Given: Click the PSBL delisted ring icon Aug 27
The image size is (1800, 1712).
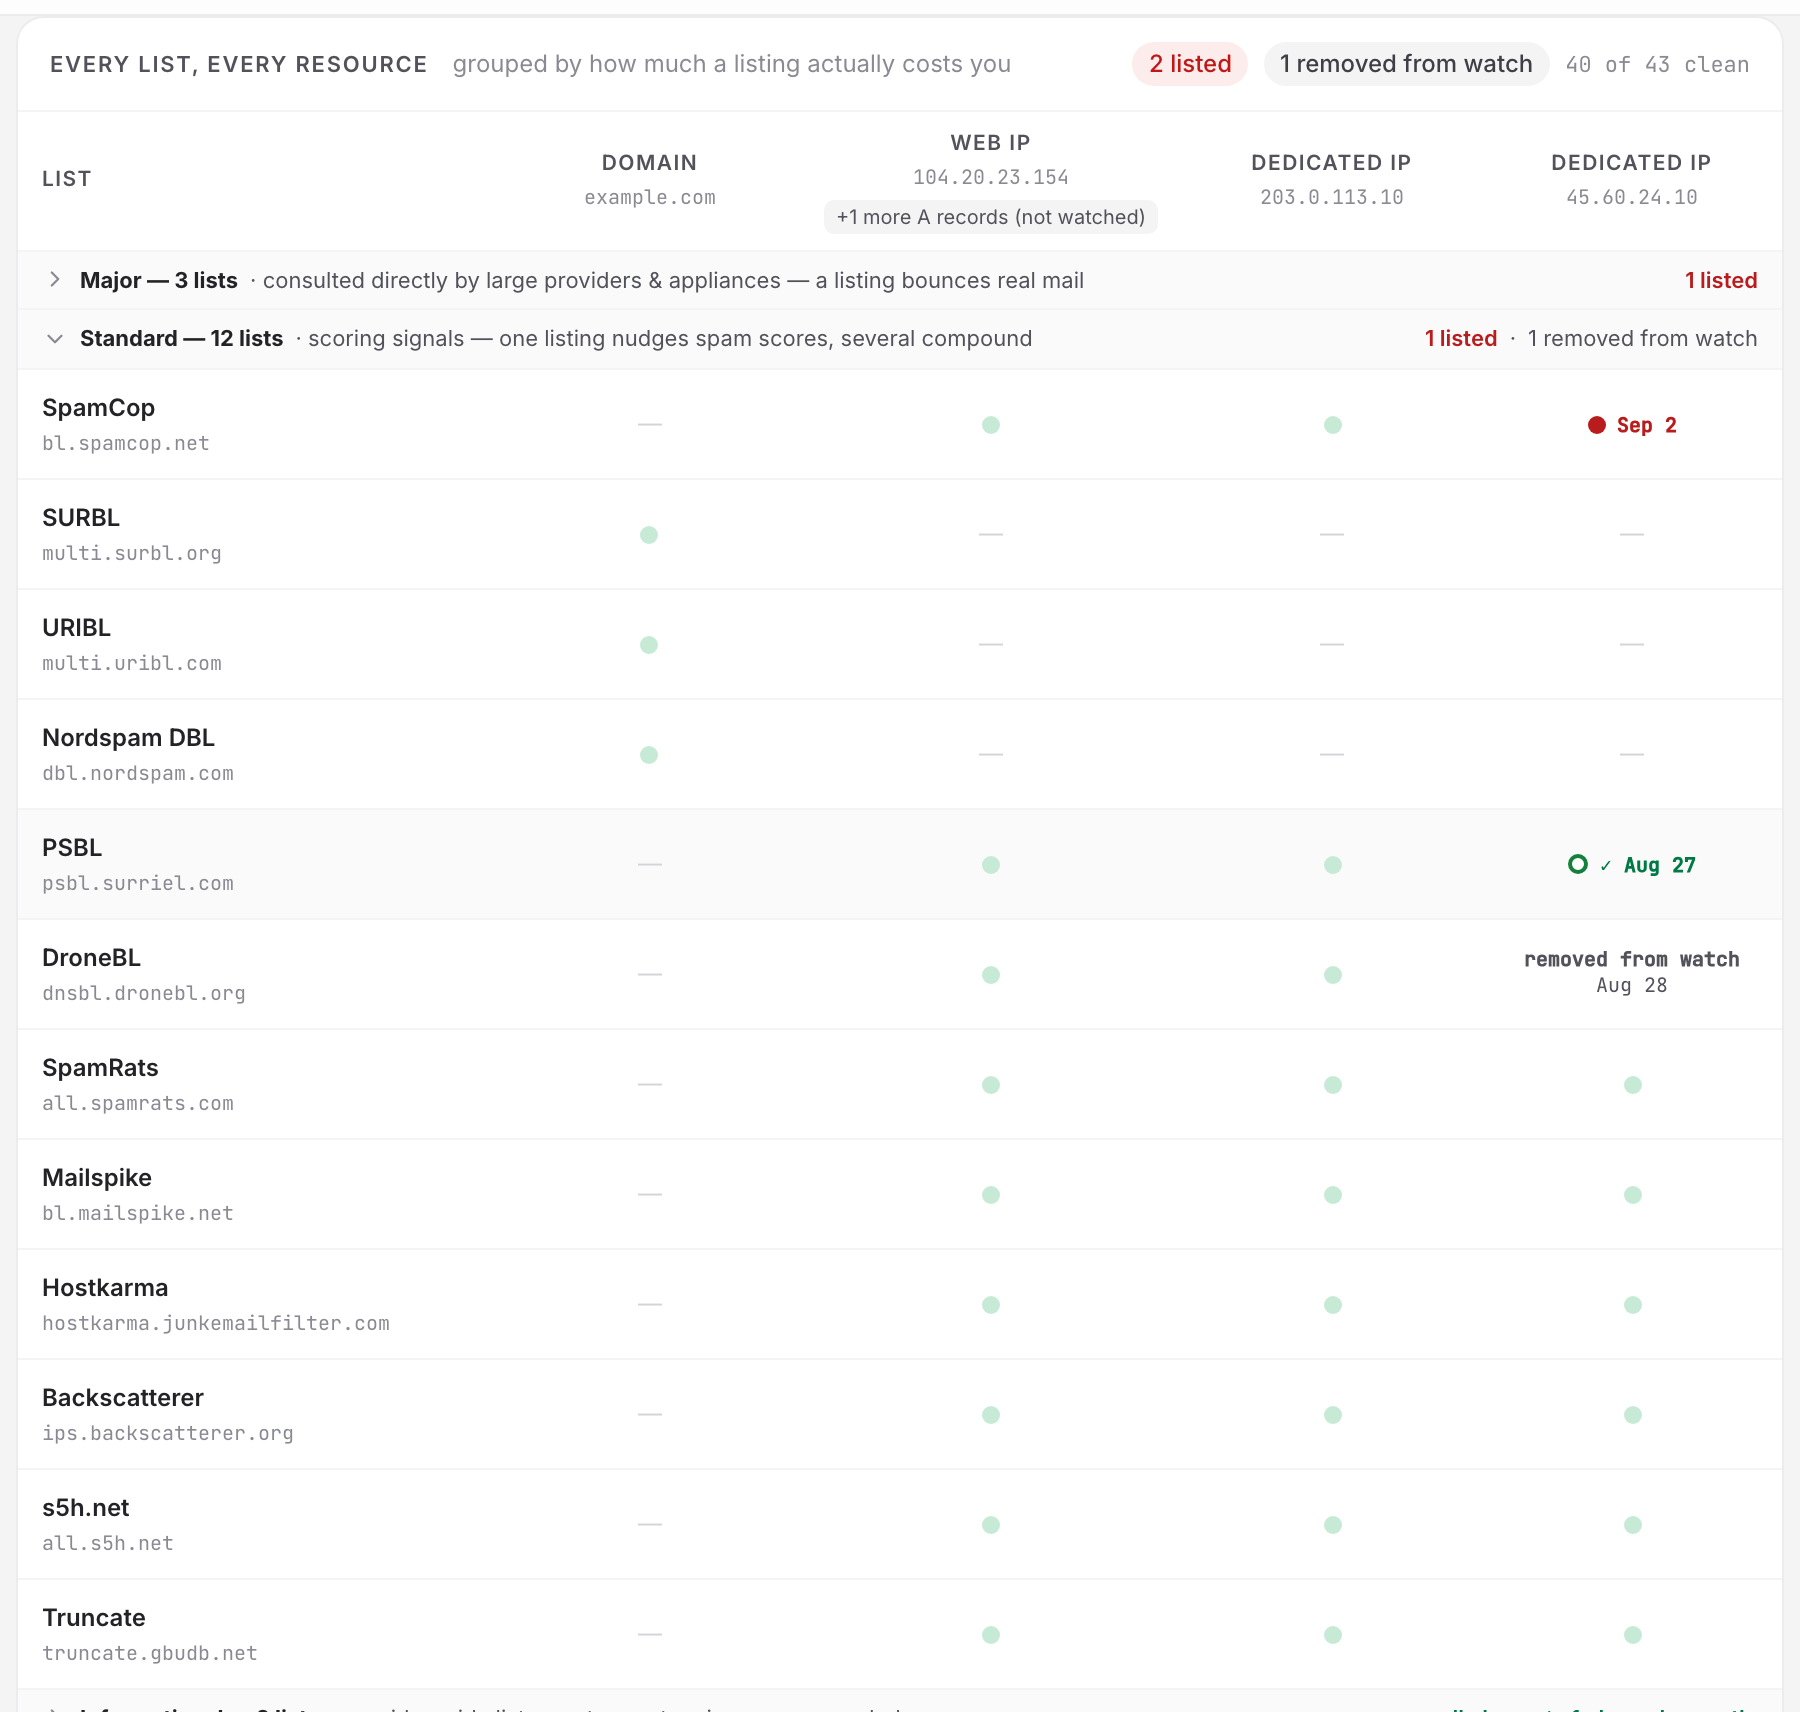Looking at the screenshot, I should [x=1578, y=864].
